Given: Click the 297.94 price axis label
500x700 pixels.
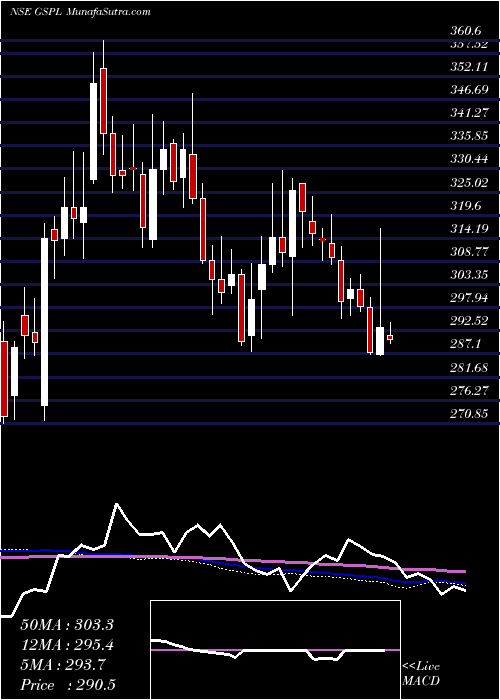Looking at the screenshot, I should [x=468, y=298].
